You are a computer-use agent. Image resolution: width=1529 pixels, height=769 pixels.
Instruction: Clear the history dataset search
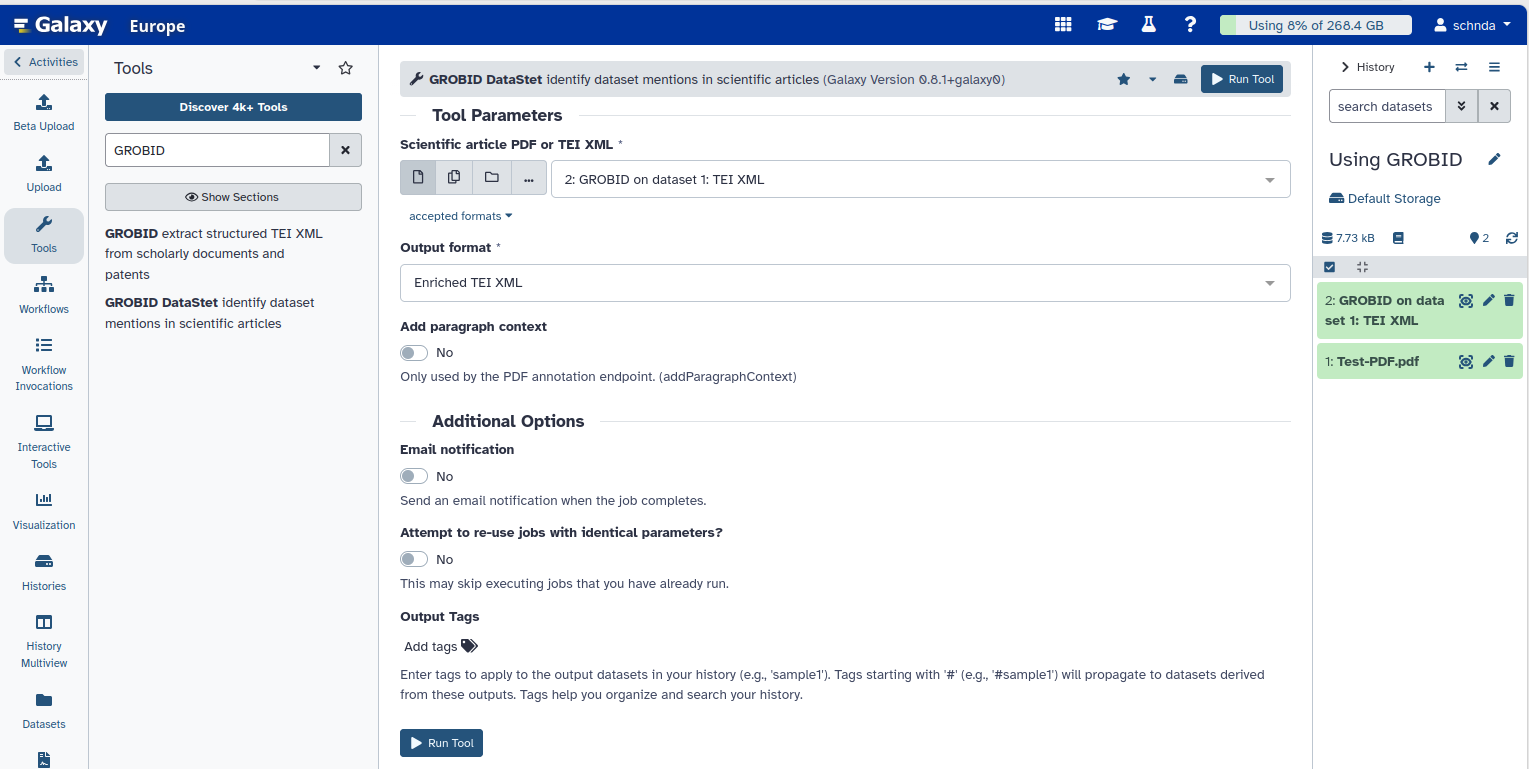1494,106
